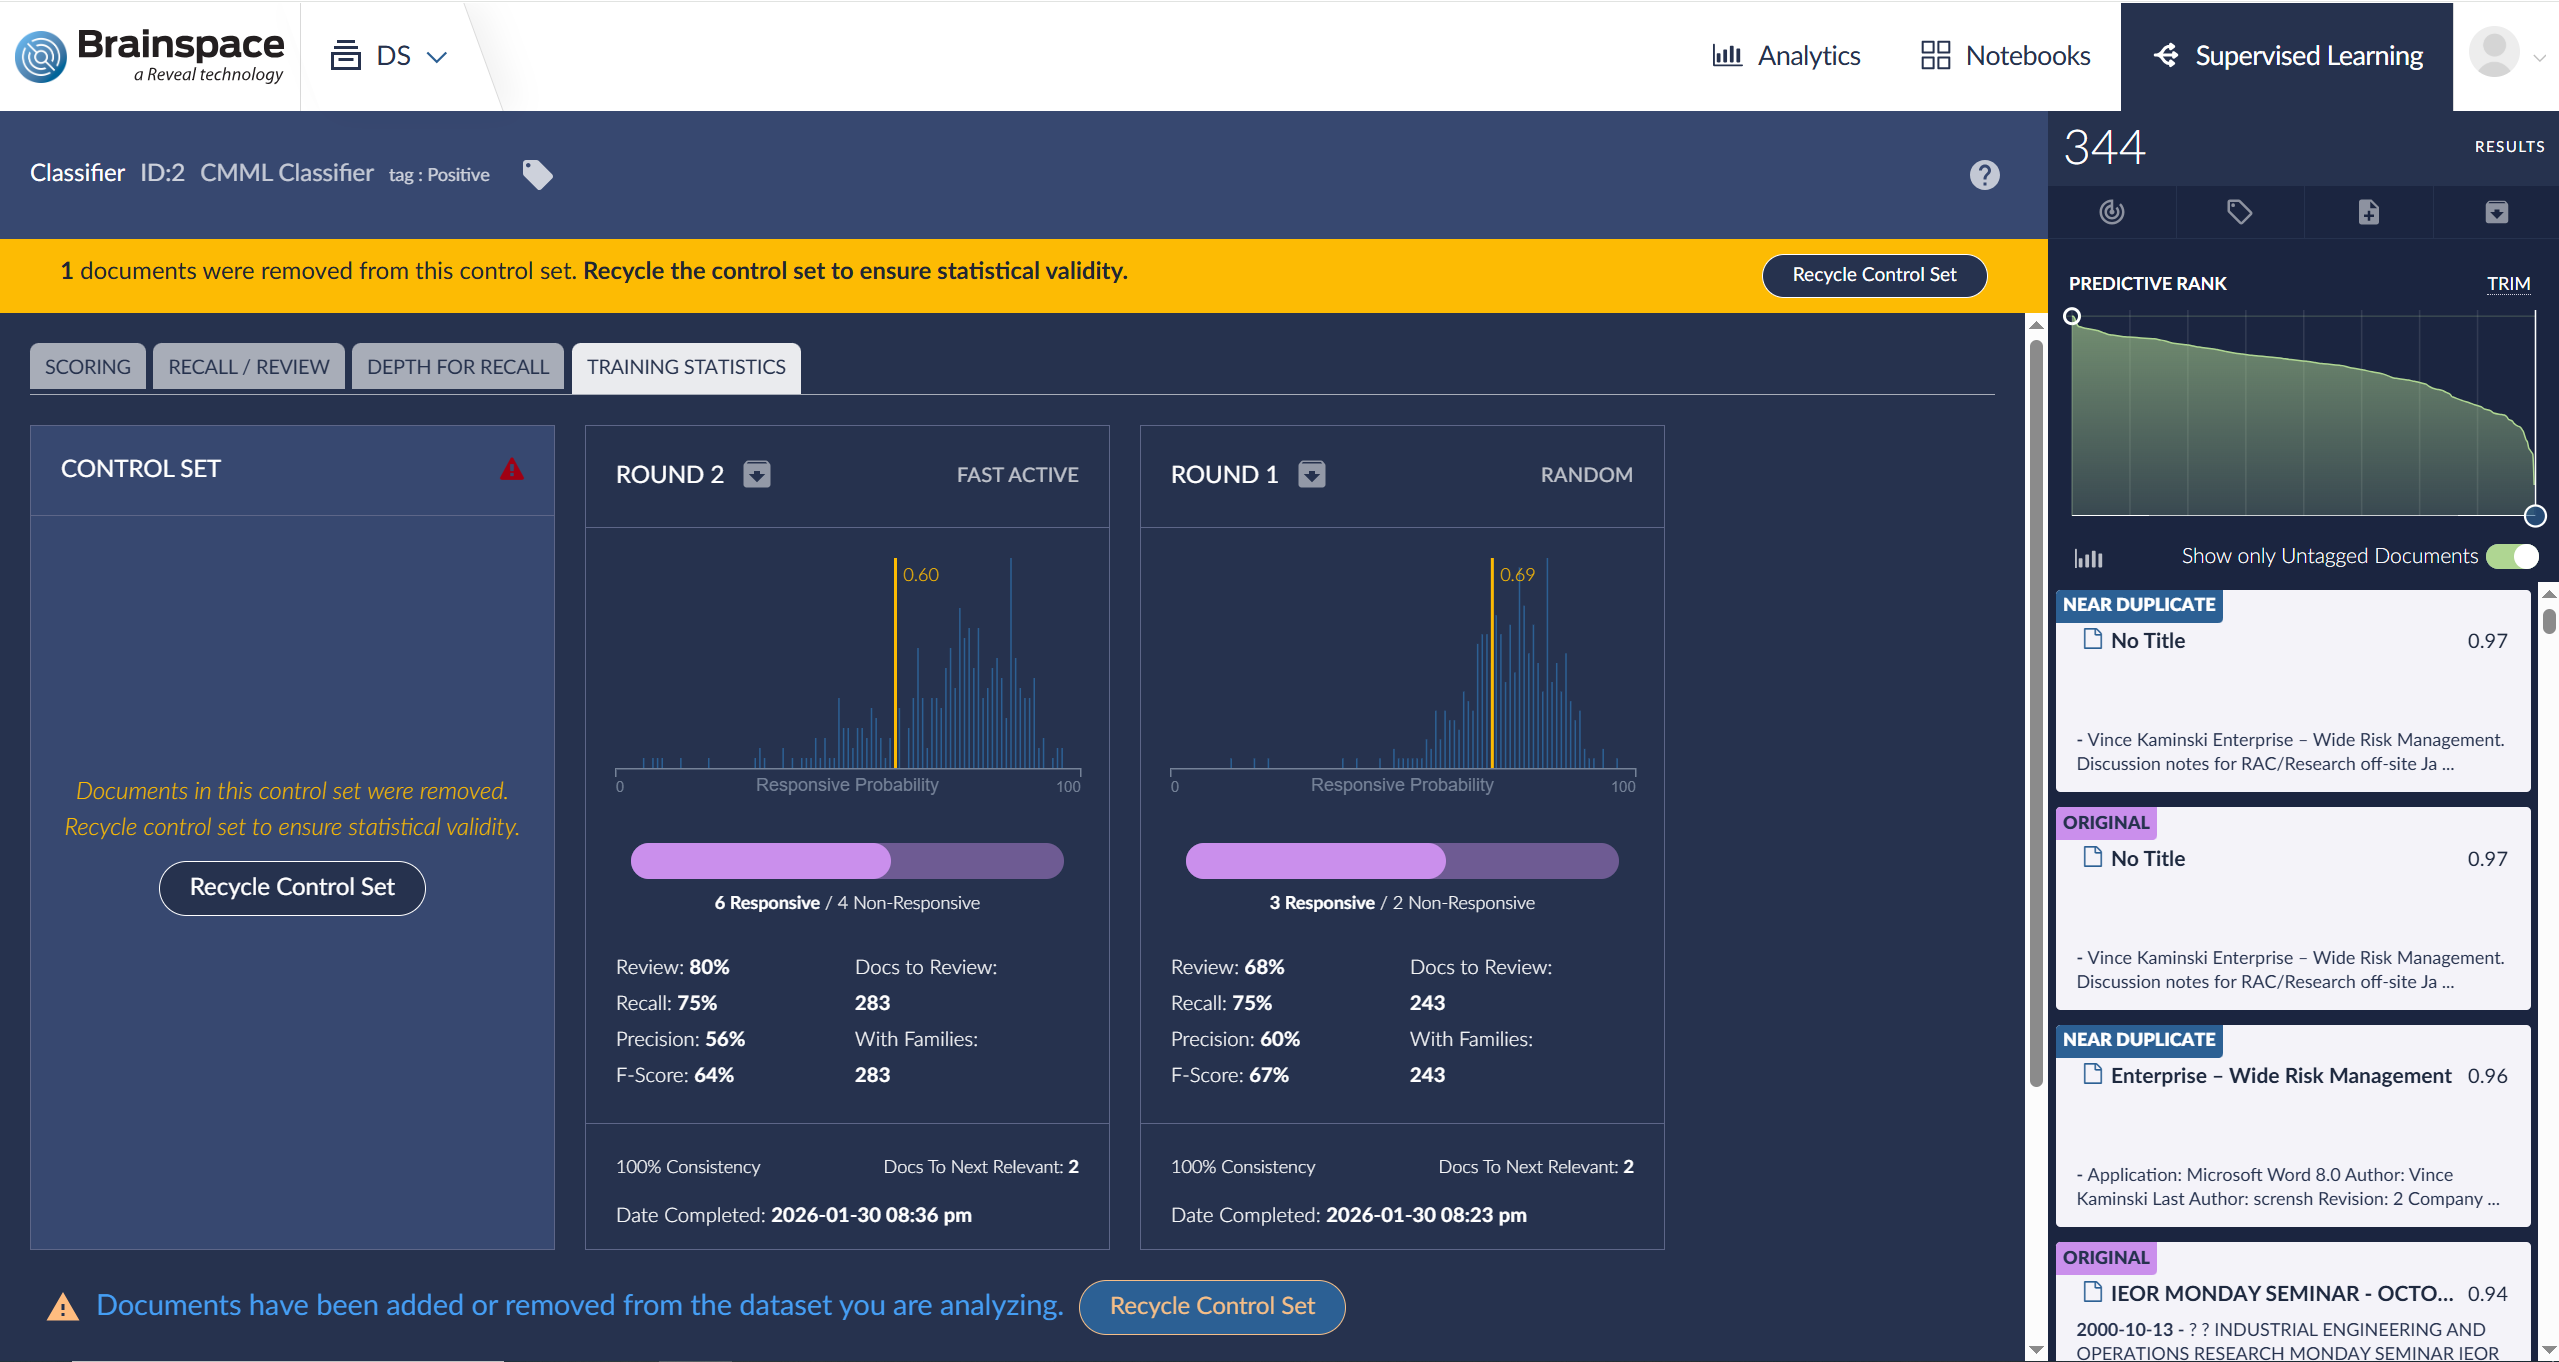Click the lower predictive rank slider handle
This screenshot has height=1362, width=2559.
2534,516
